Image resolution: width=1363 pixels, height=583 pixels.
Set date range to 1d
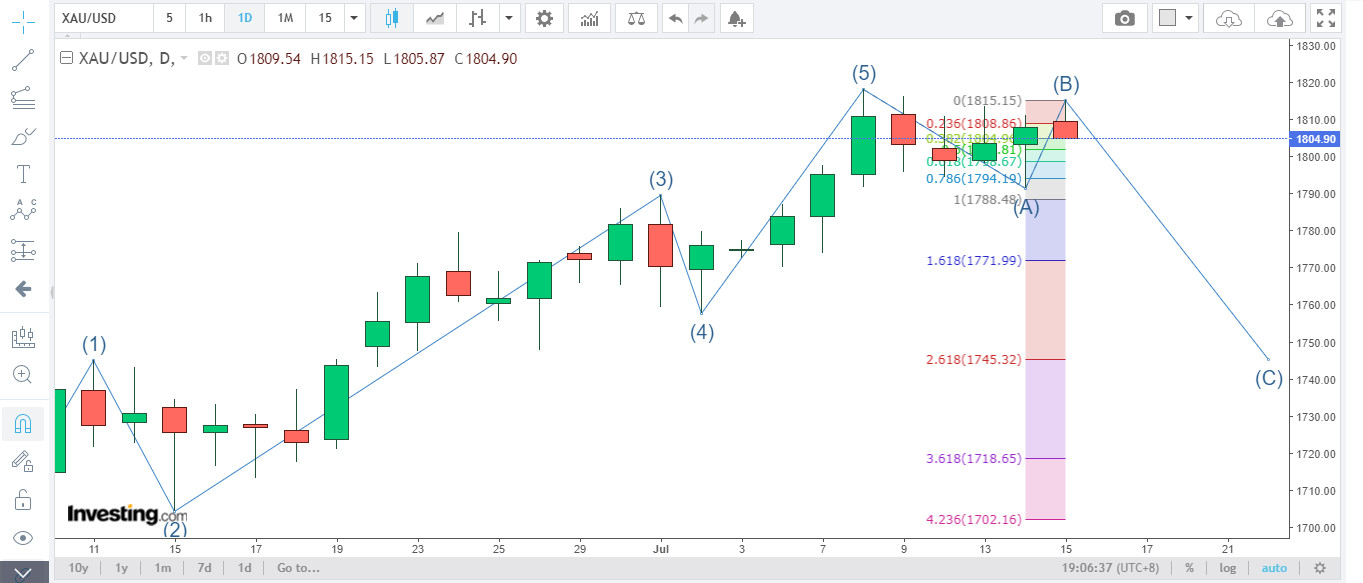pos(244,568)
